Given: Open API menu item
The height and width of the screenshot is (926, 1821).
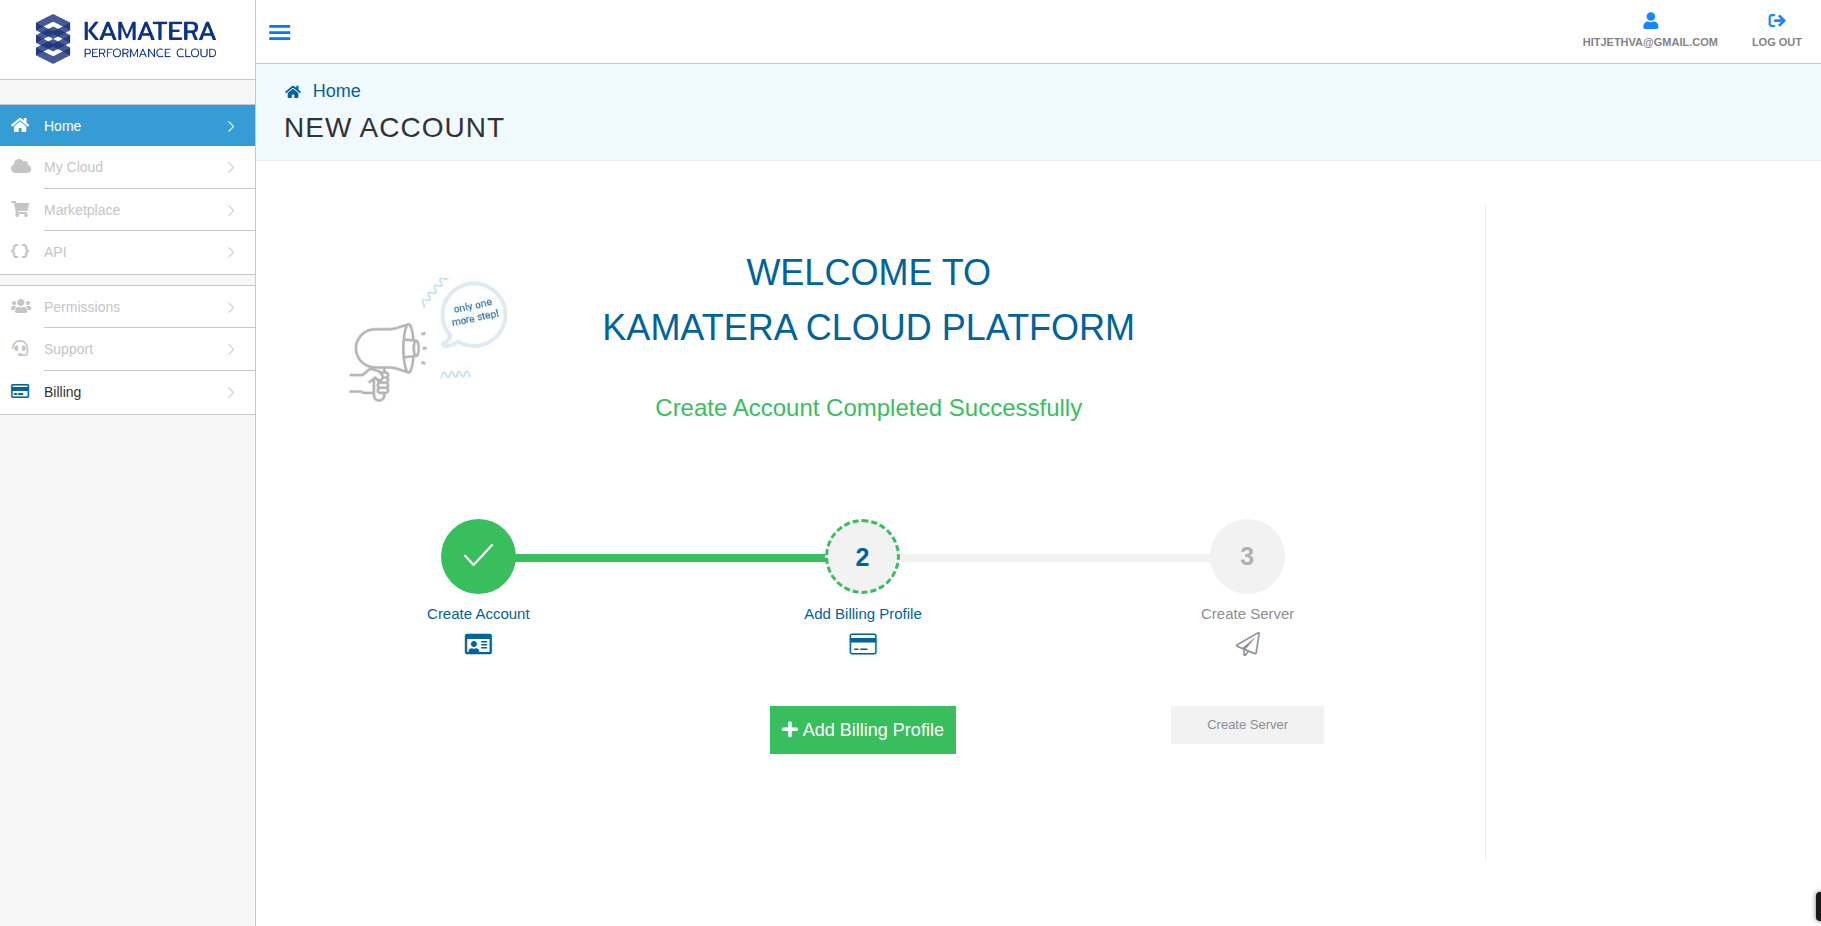Looking at the screenshot, I should pyautogui.click(x=127, y=252).
